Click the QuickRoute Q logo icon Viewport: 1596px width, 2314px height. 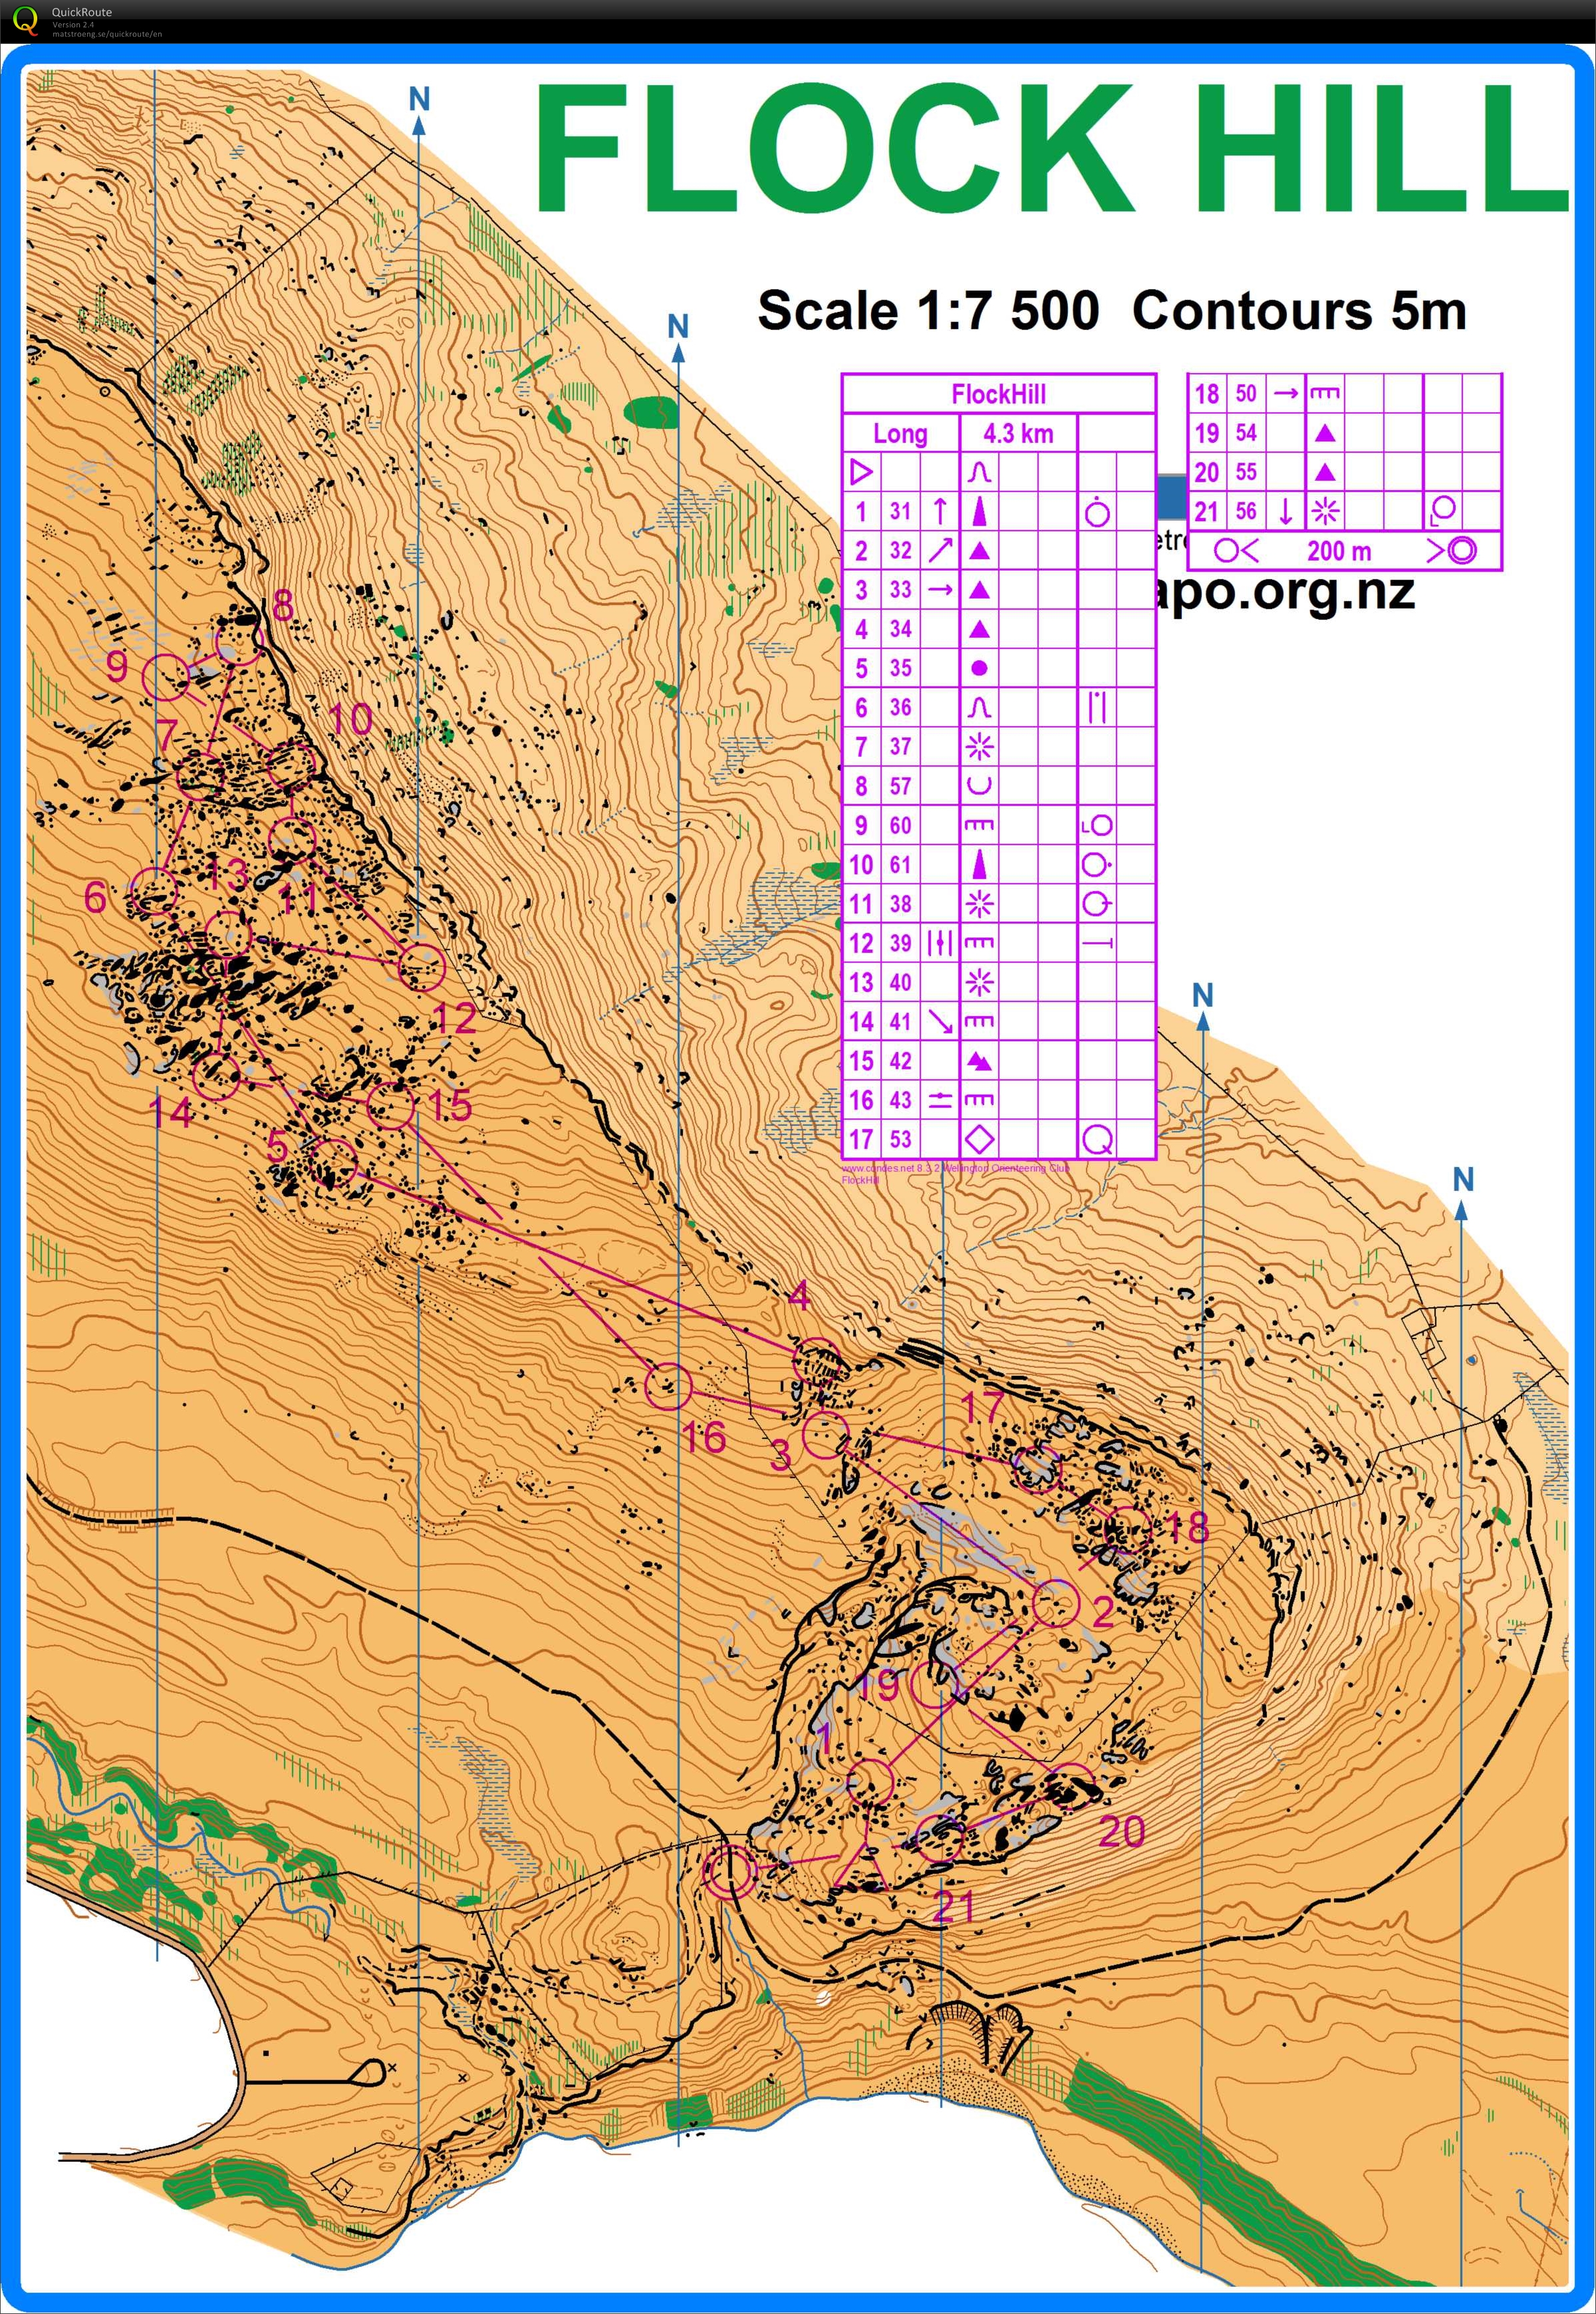click(25, 21)
